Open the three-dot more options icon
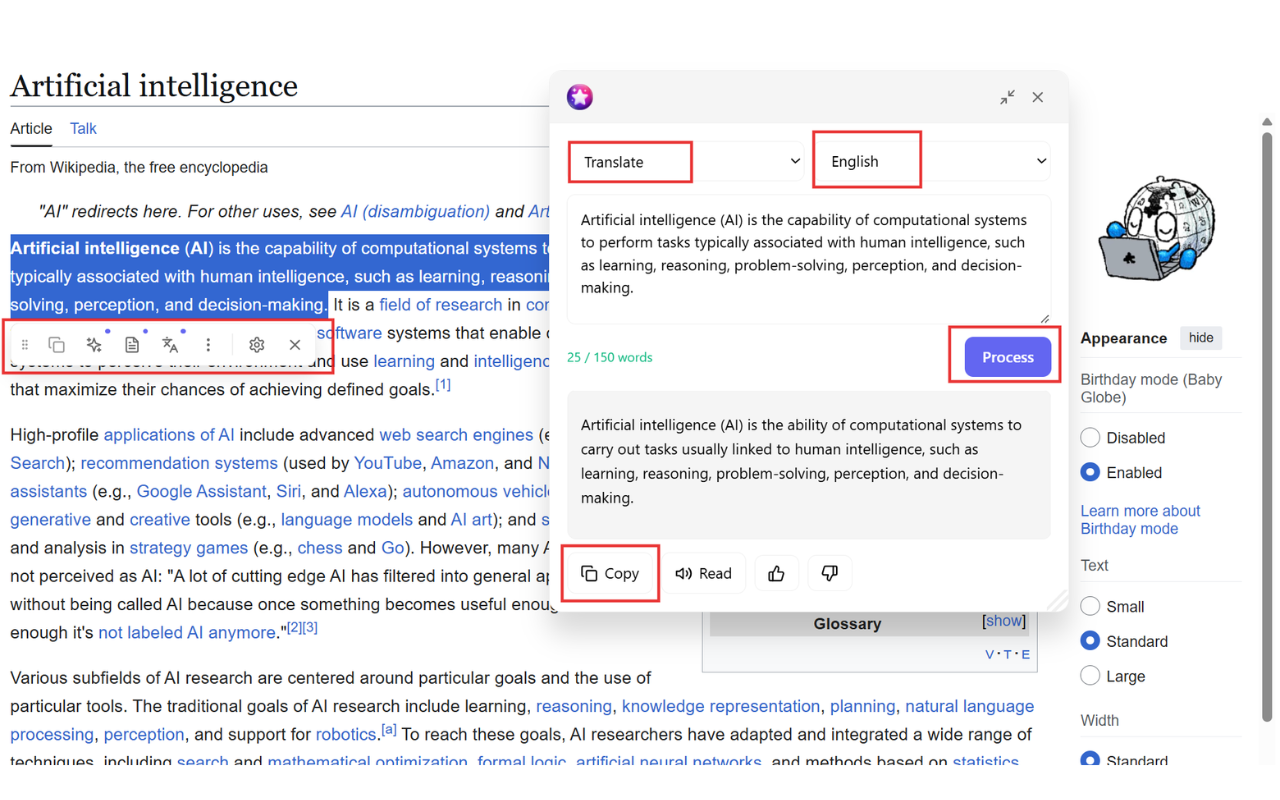 (x=208, y=344)
